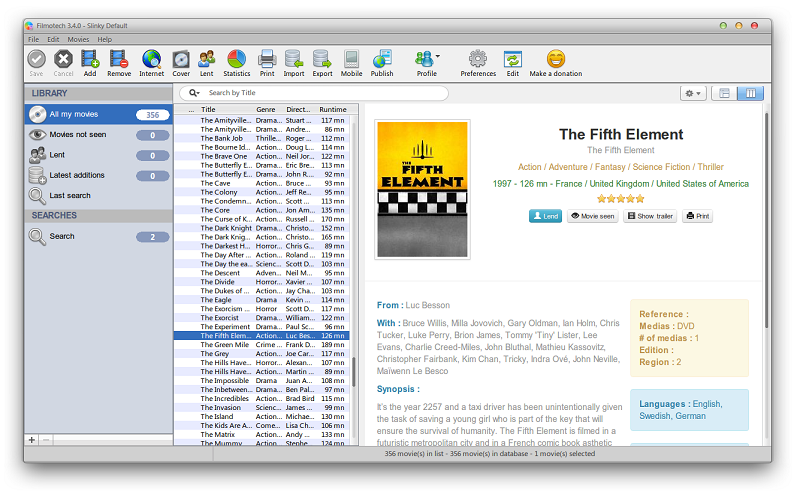The image size is (800, 495).
Task: Click Make a donation smiley icon
Action: point(556,63)
